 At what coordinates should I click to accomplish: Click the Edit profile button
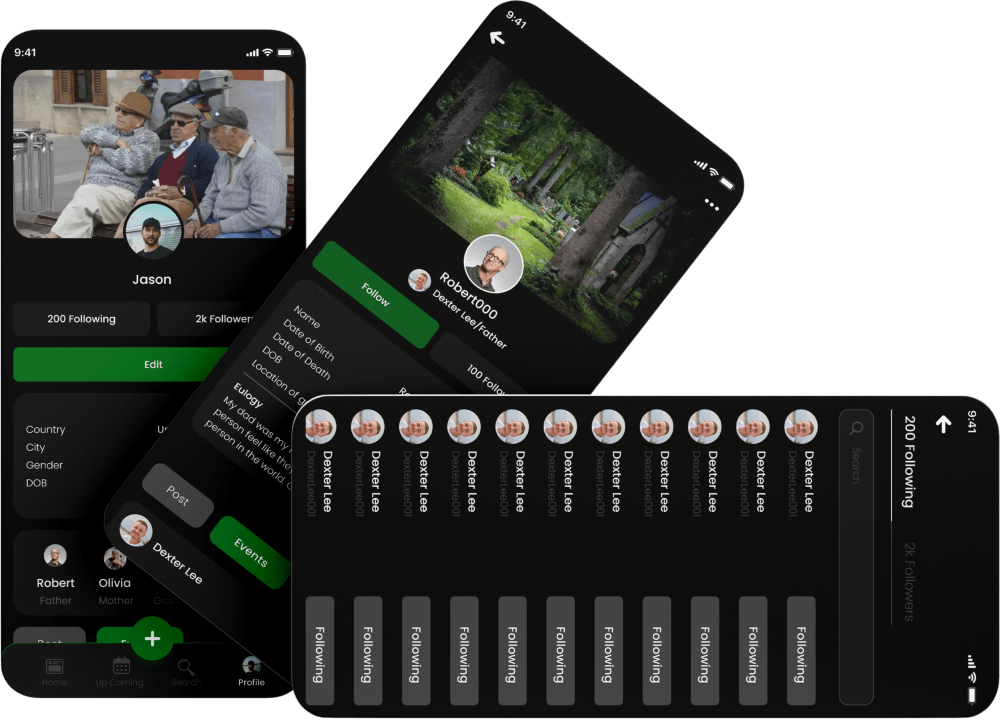pos(152,365)
